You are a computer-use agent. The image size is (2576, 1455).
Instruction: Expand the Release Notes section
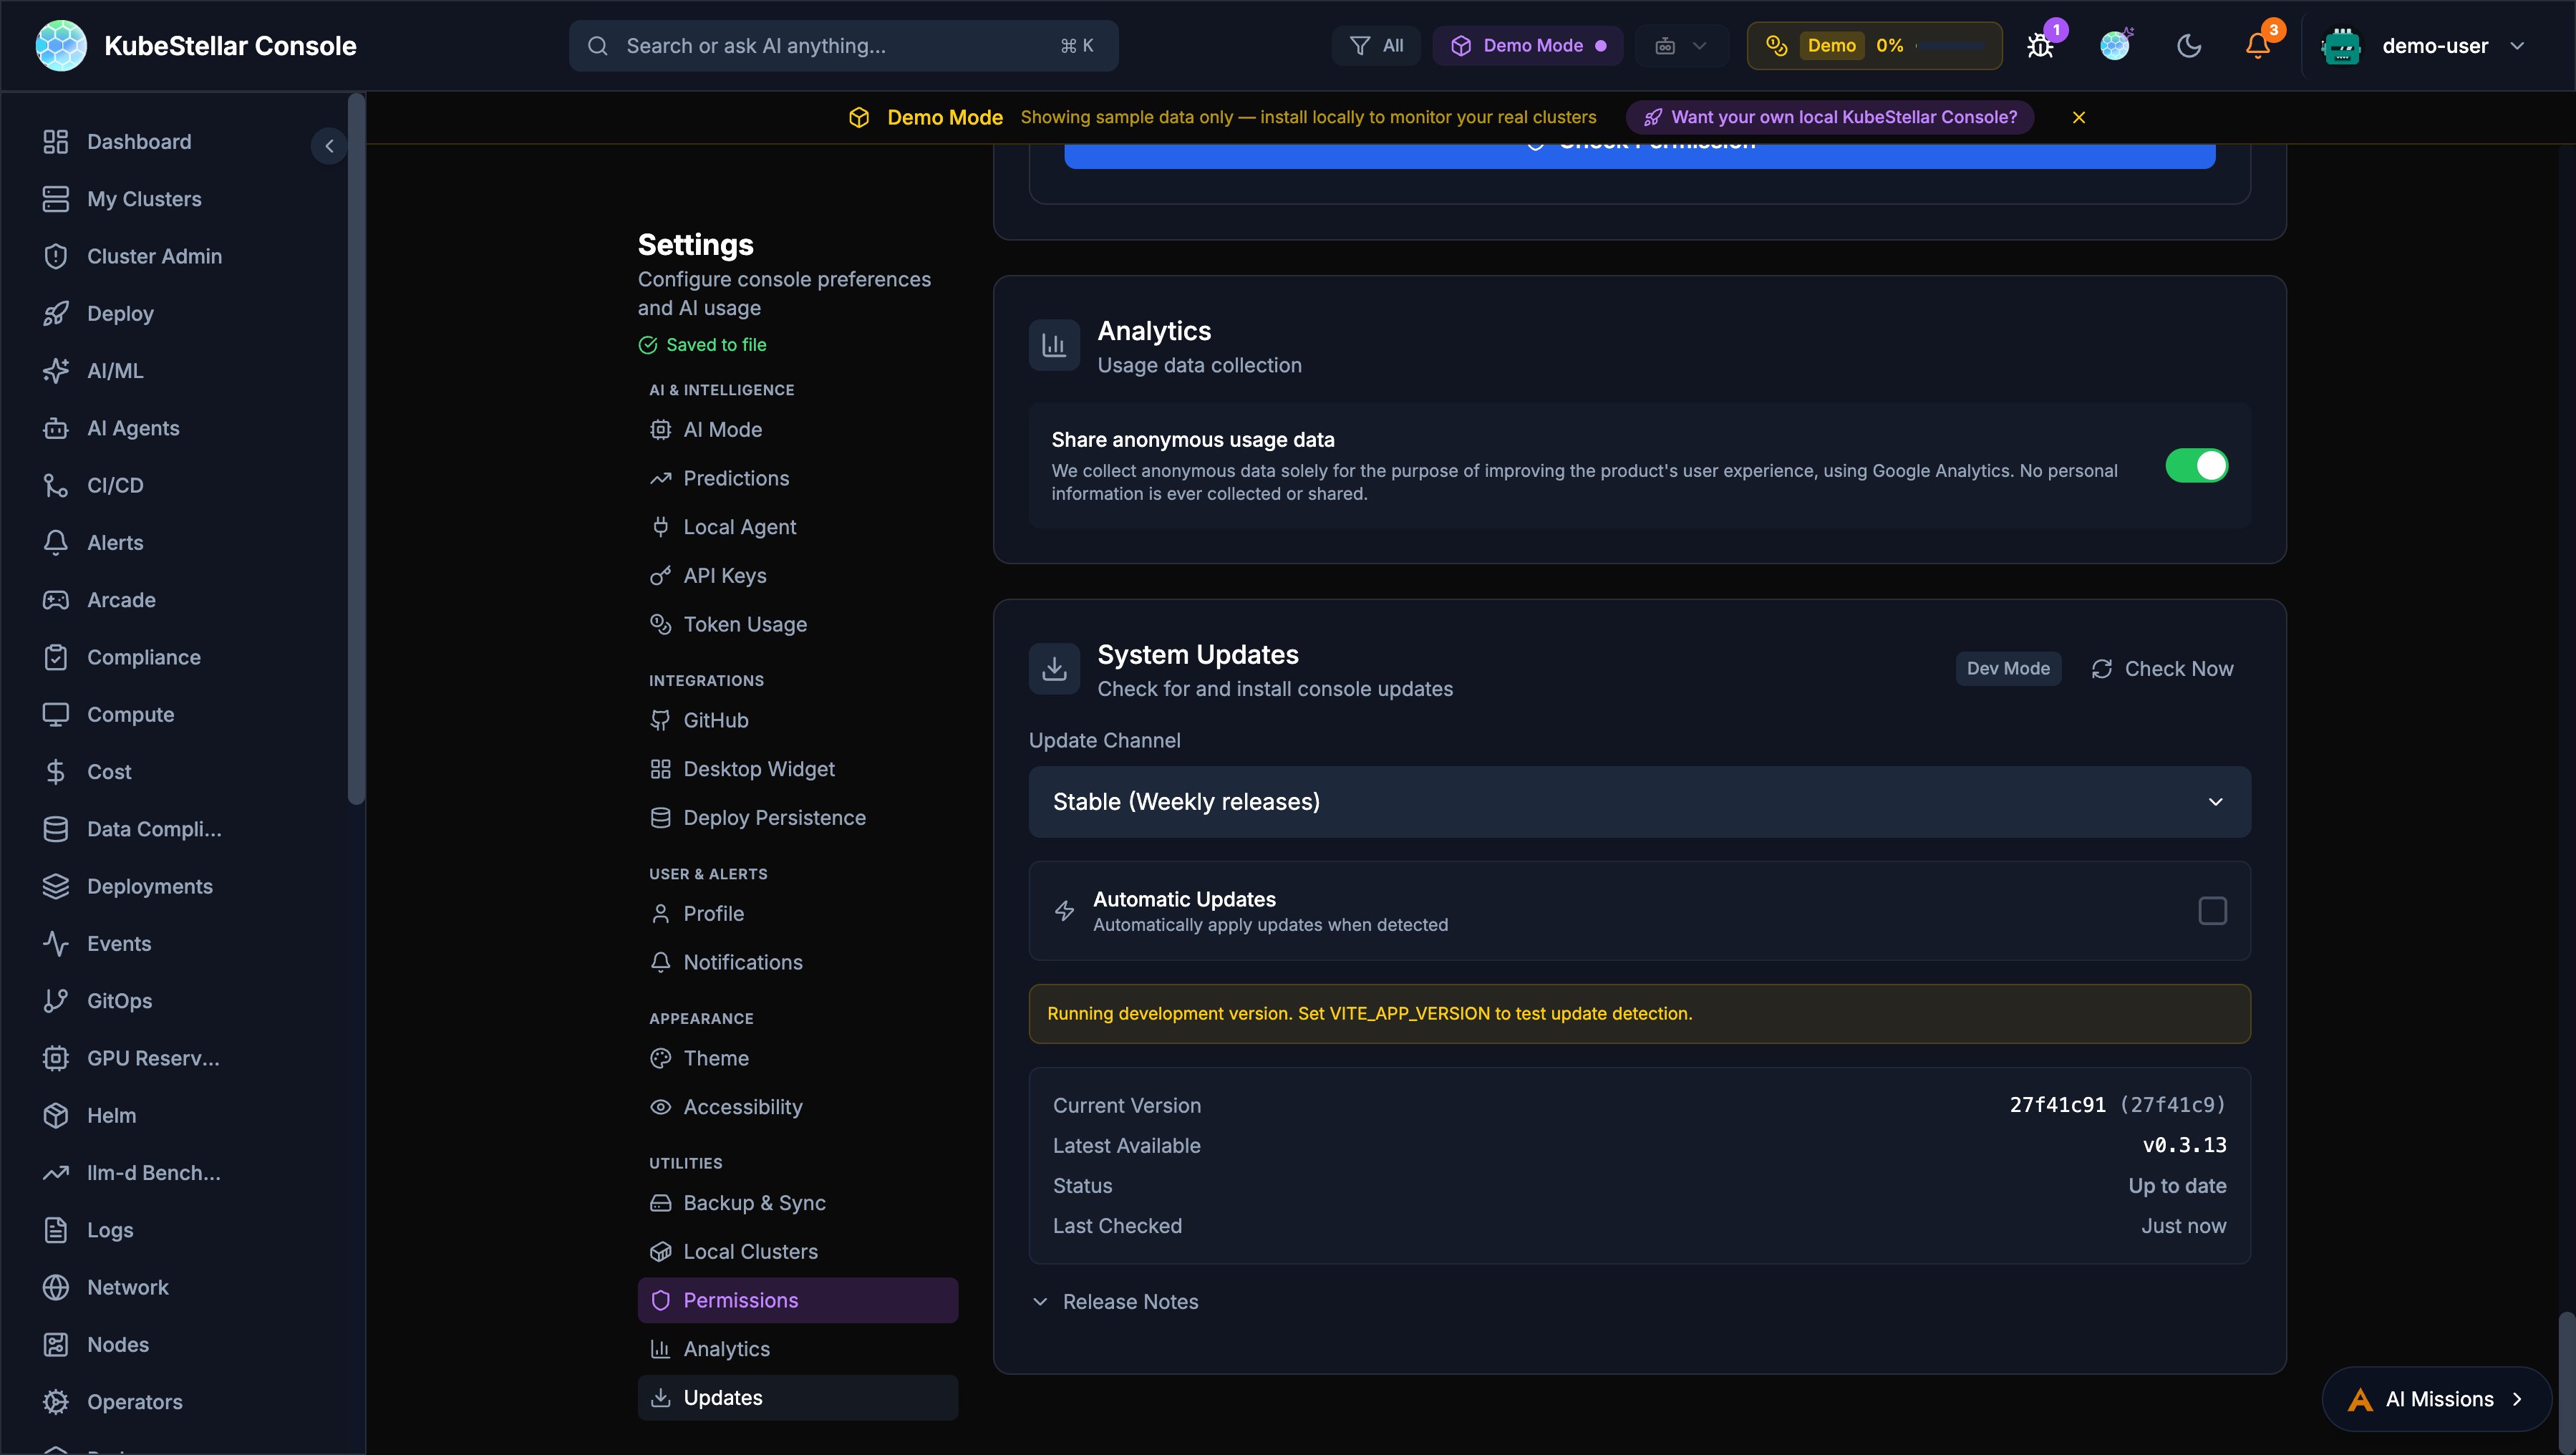[x=1116, y=1301]
